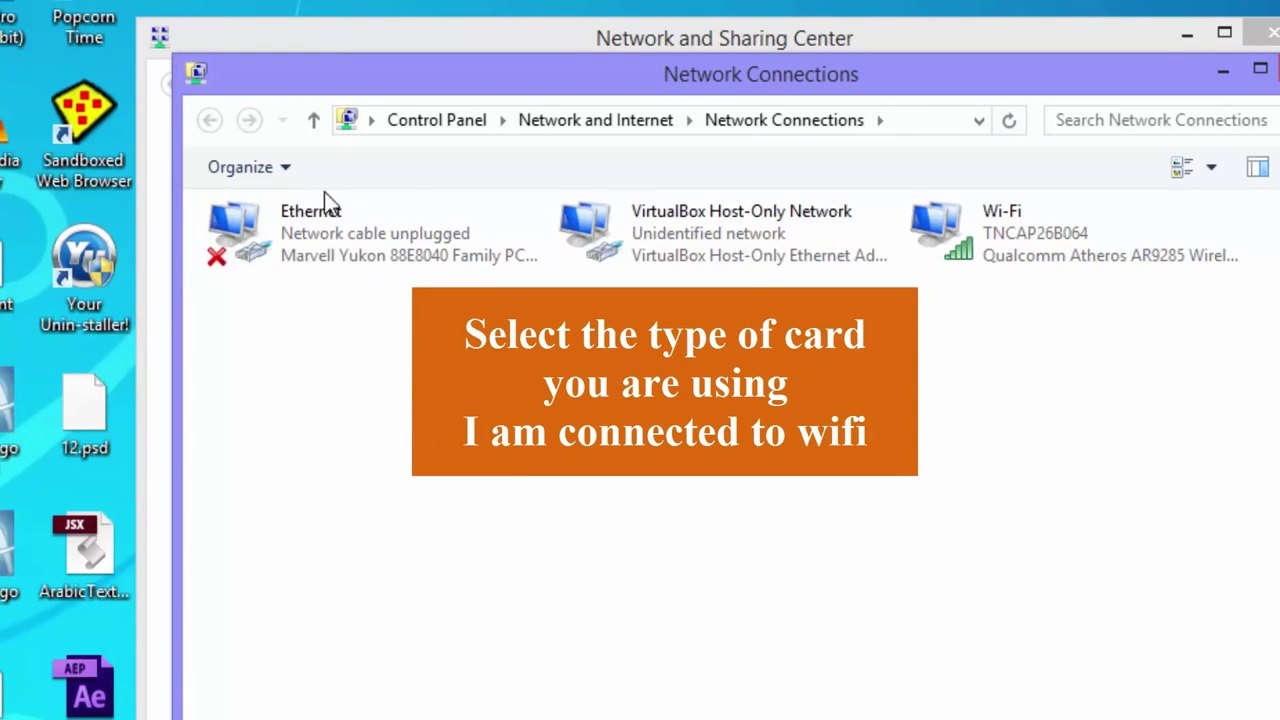Refresh the Network Connections view
Viewport: 1280px width, 720px height.
click(x=1009, y=121)
